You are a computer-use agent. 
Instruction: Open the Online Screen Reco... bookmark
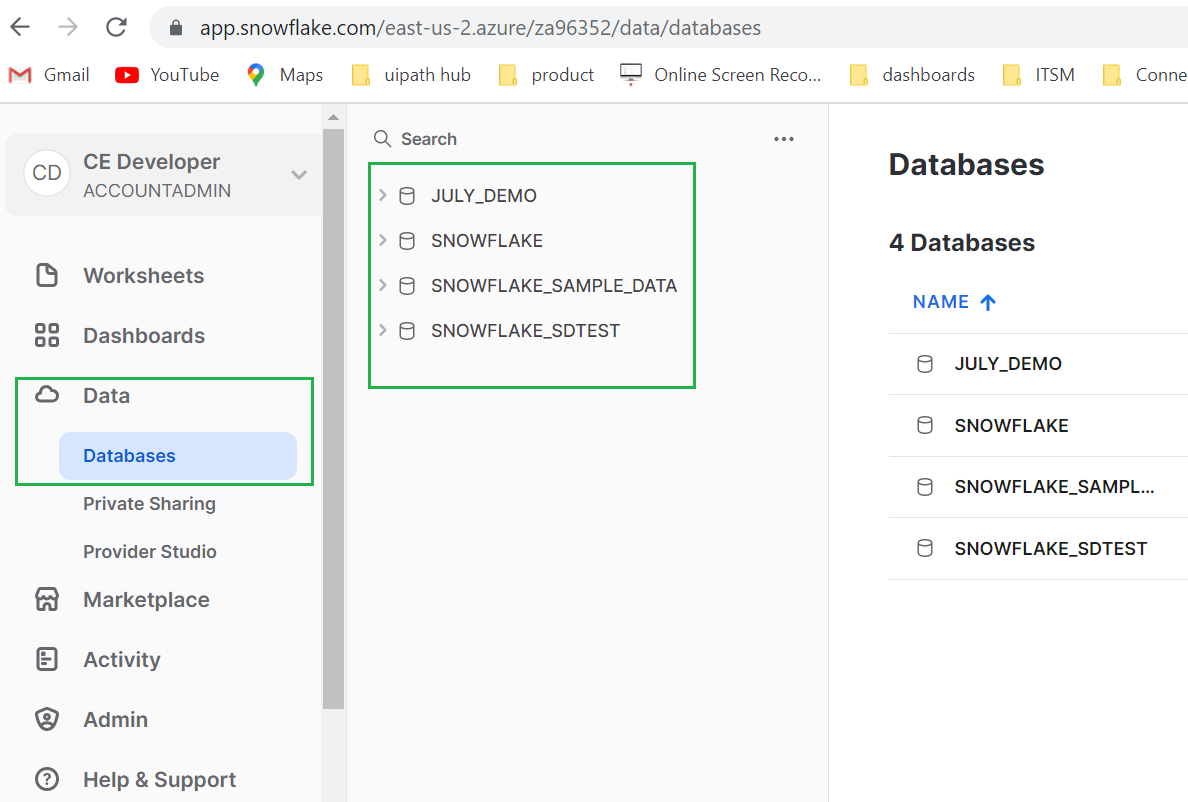(721, 75)
